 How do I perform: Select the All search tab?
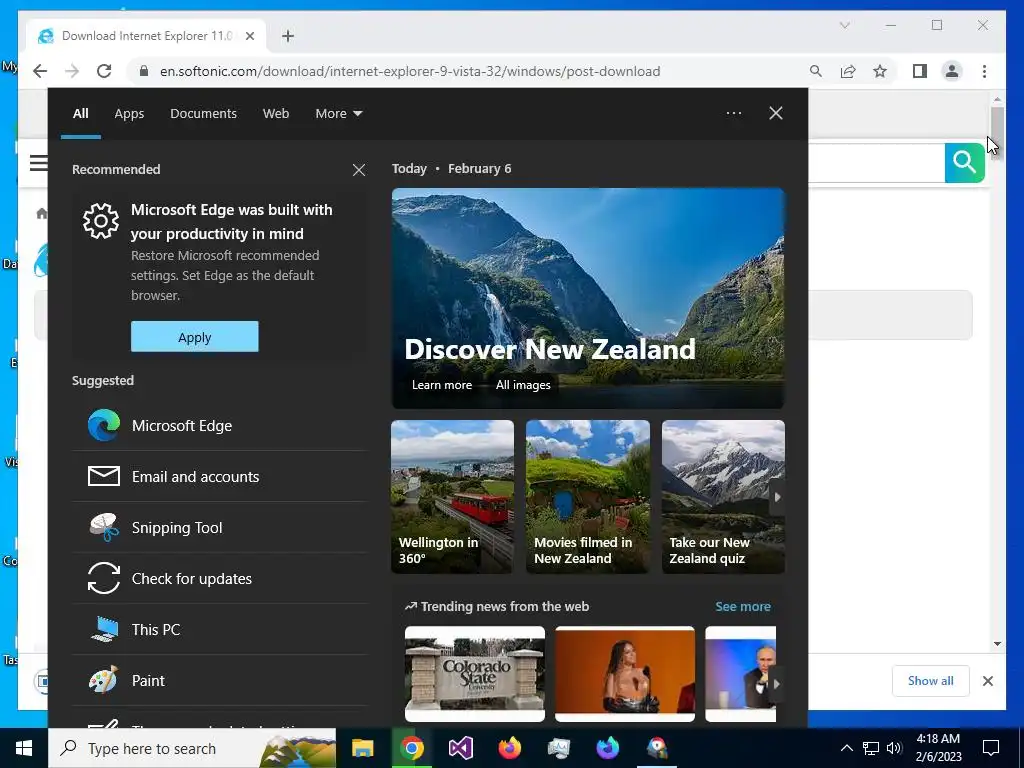pyautogui.click(x=80, y=114)
